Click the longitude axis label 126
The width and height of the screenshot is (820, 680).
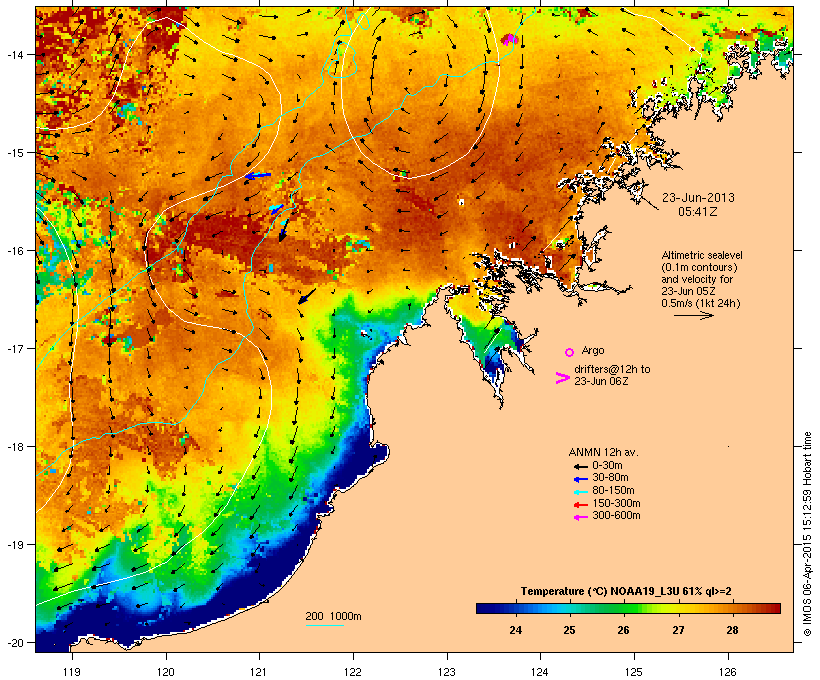(x=727, y=672)
